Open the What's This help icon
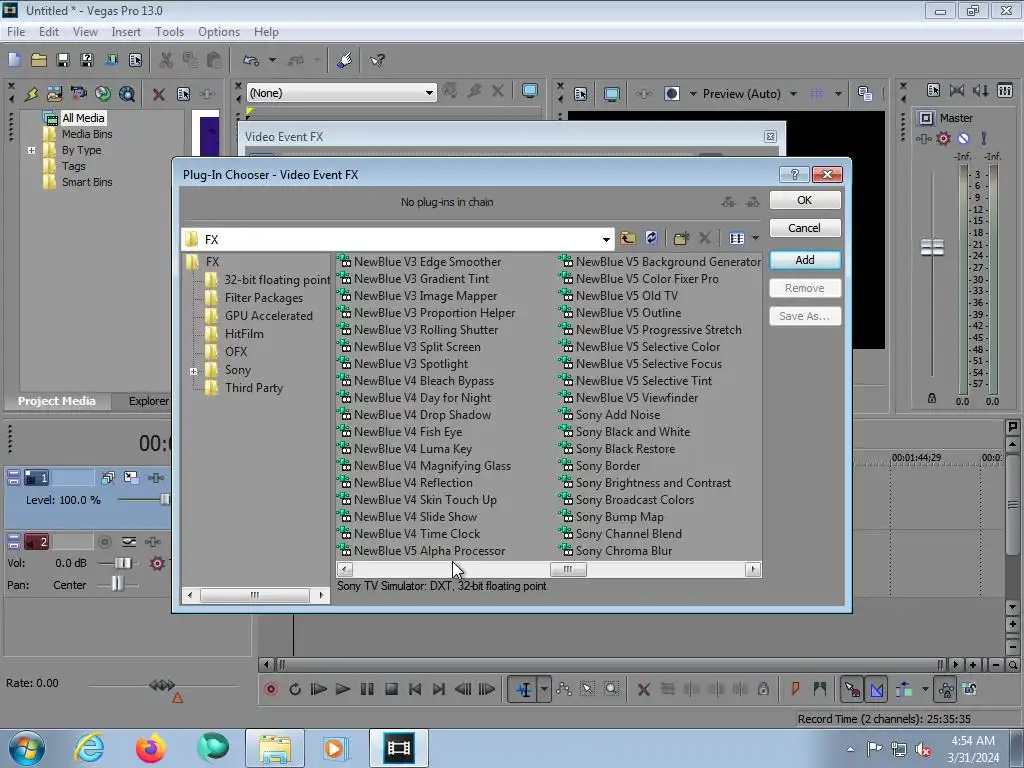Image resolution: width=1024 pixels, height=768 pixels. point(377,60)
